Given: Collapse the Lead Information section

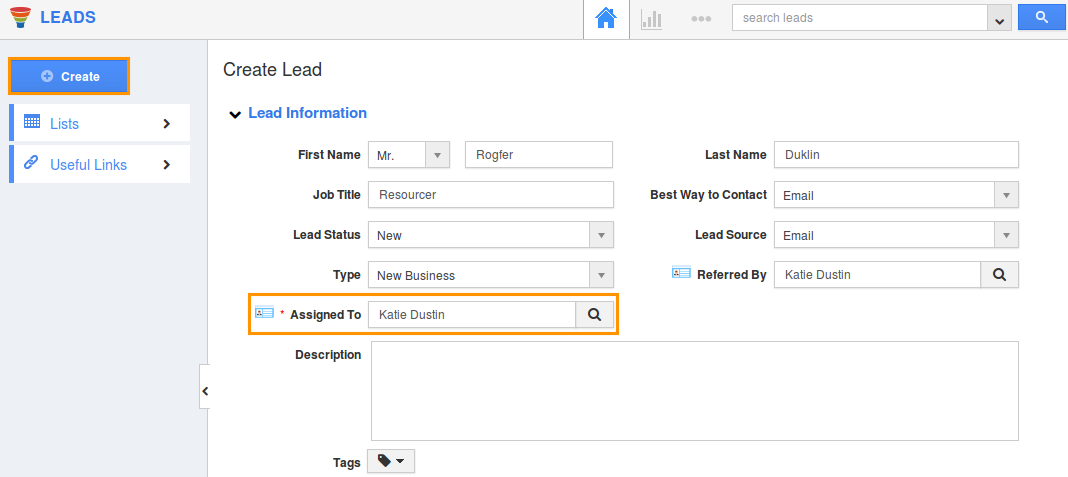Looking at the screenshot, I should [235, 114].
